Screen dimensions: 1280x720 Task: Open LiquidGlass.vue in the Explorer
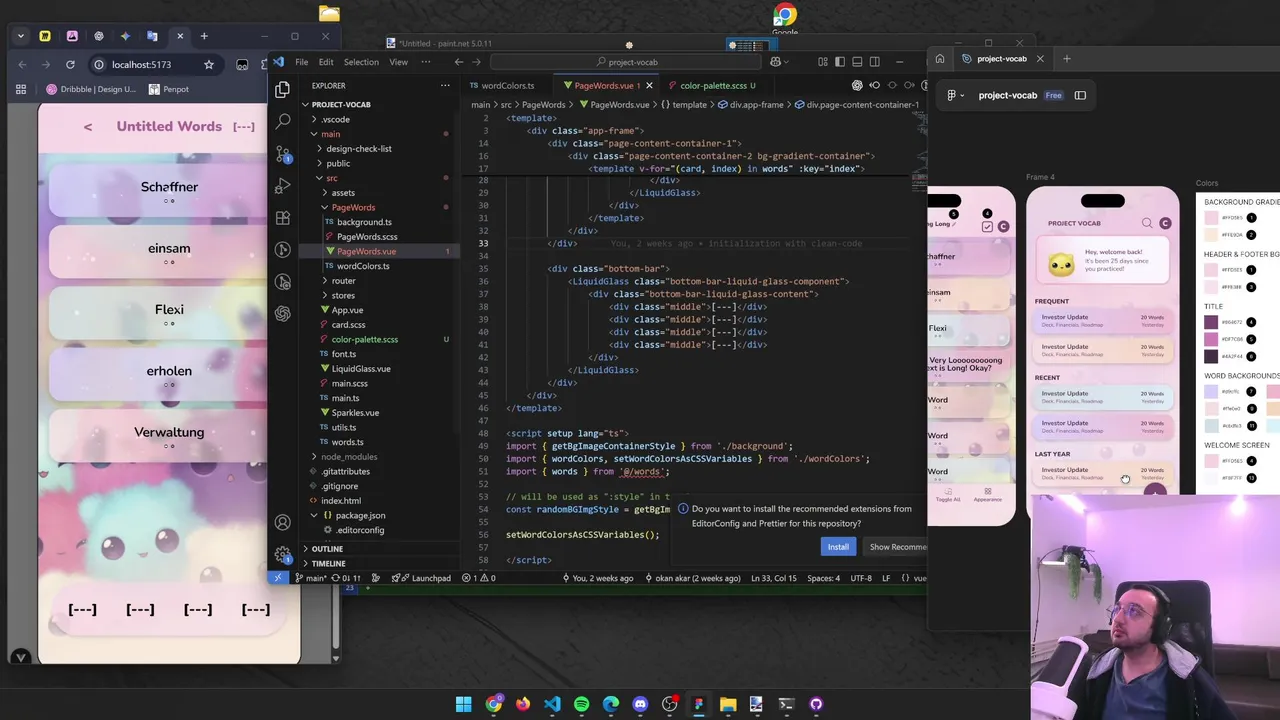pyautogui.click(x=360, y=369)
